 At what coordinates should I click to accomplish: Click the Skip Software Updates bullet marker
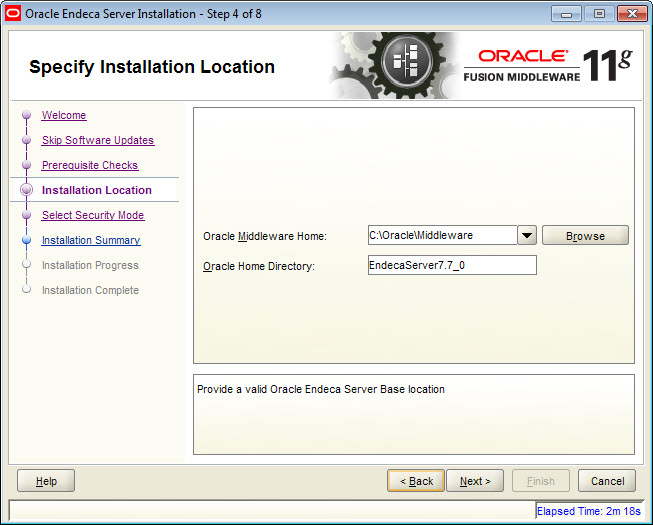[27, 139]
